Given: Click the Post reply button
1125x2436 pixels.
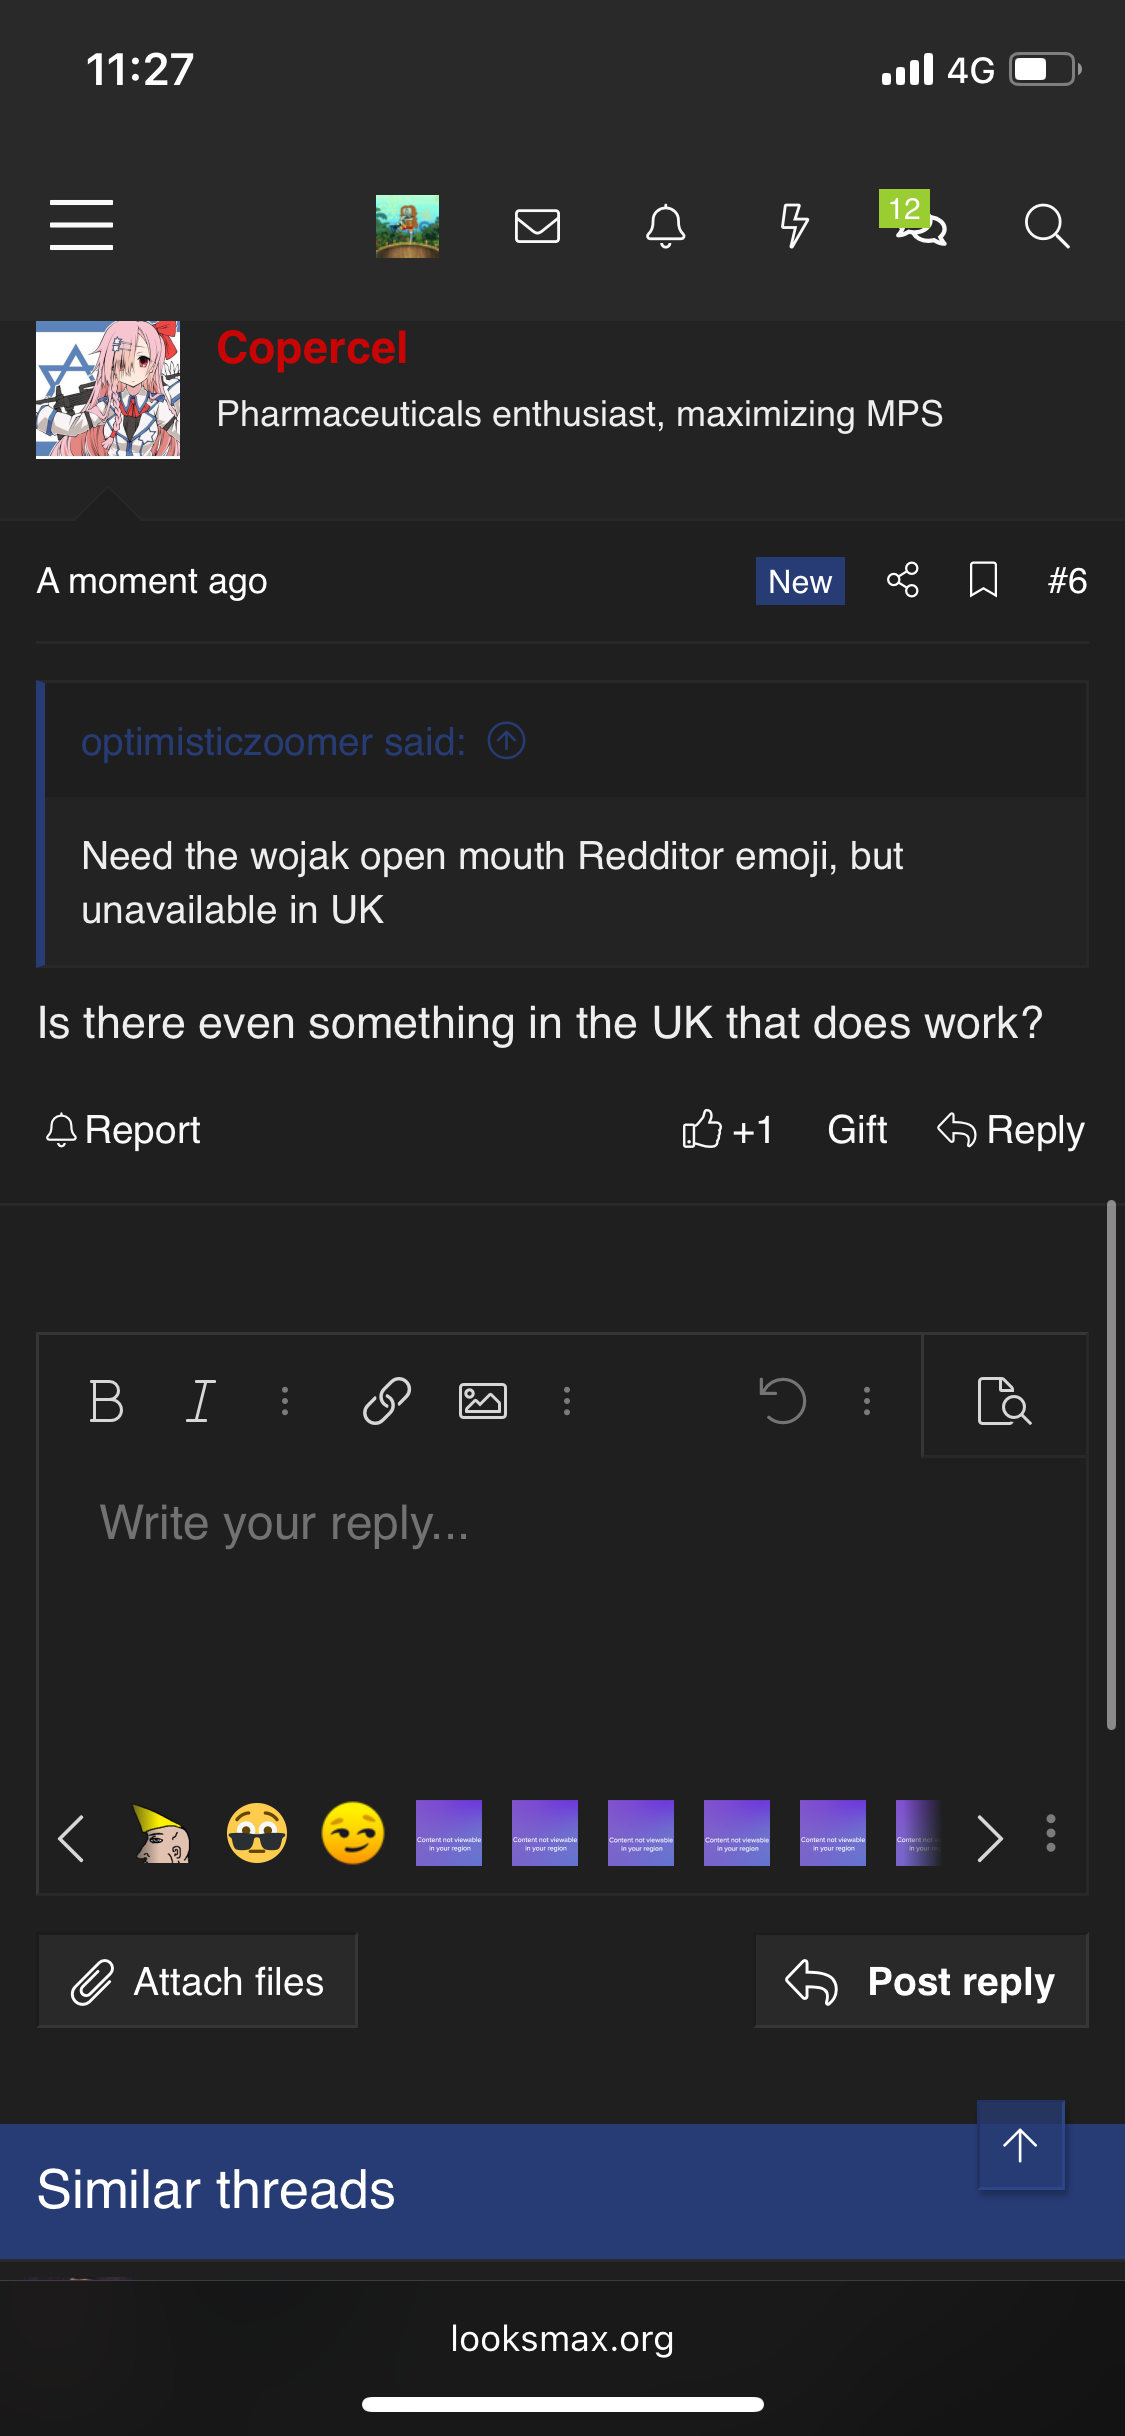Looking at the screenshot, I should (921, 1981).
